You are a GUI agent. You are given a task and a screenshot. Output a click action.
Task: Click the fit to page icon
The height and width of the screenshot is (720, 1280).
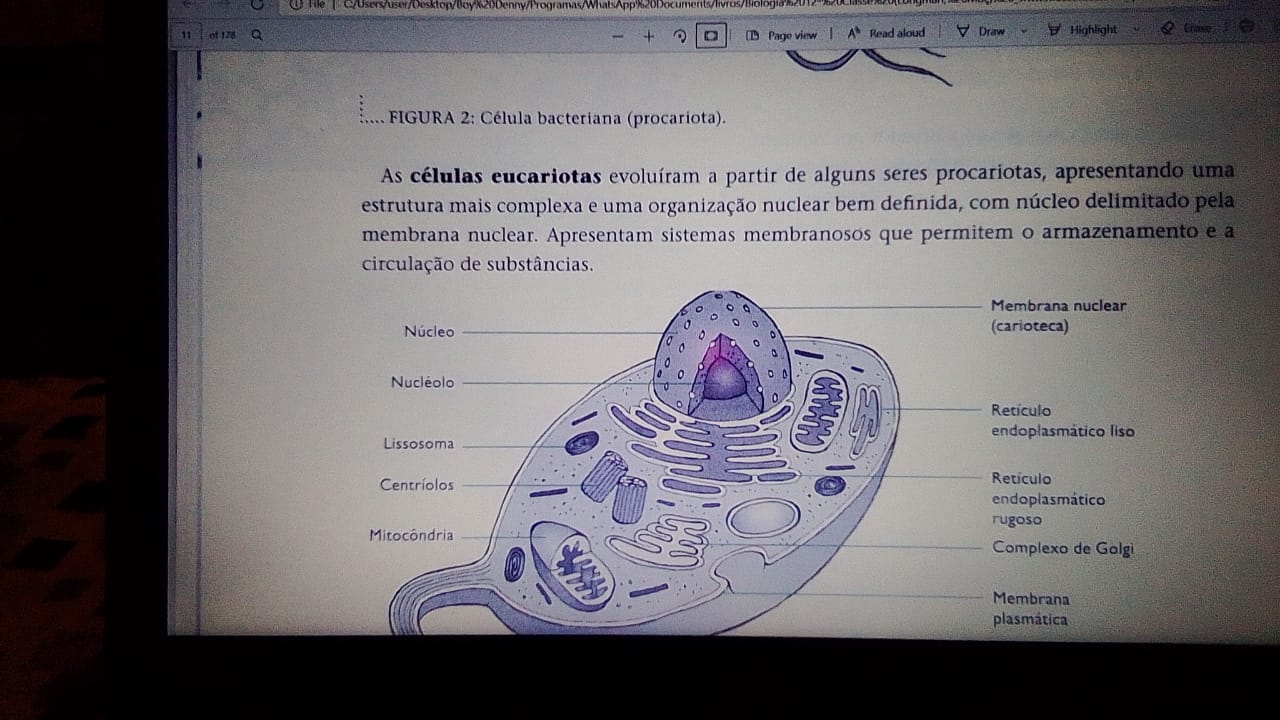[710, 36]
